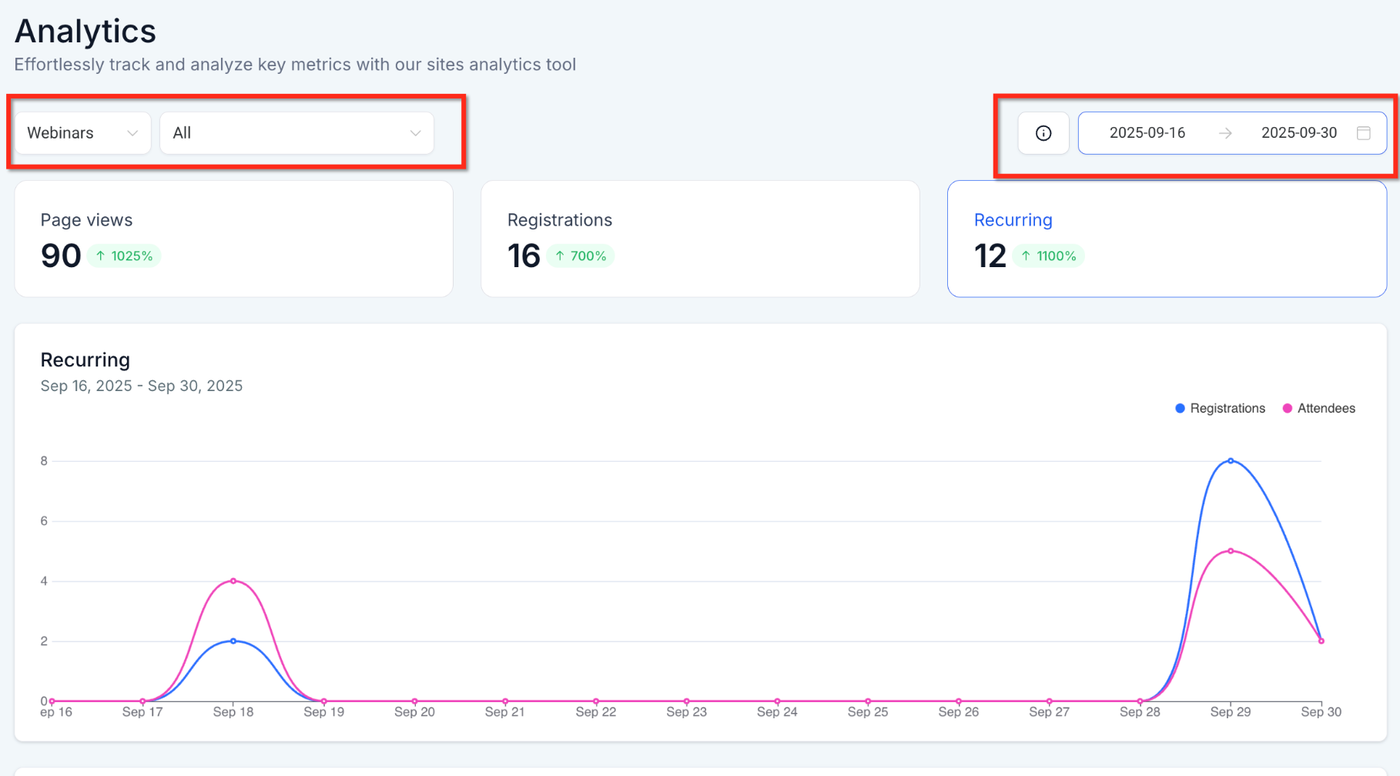1400x776 pixels.
Task: Click the Registrations data point on Sep 18
Action: coord(233,641)
